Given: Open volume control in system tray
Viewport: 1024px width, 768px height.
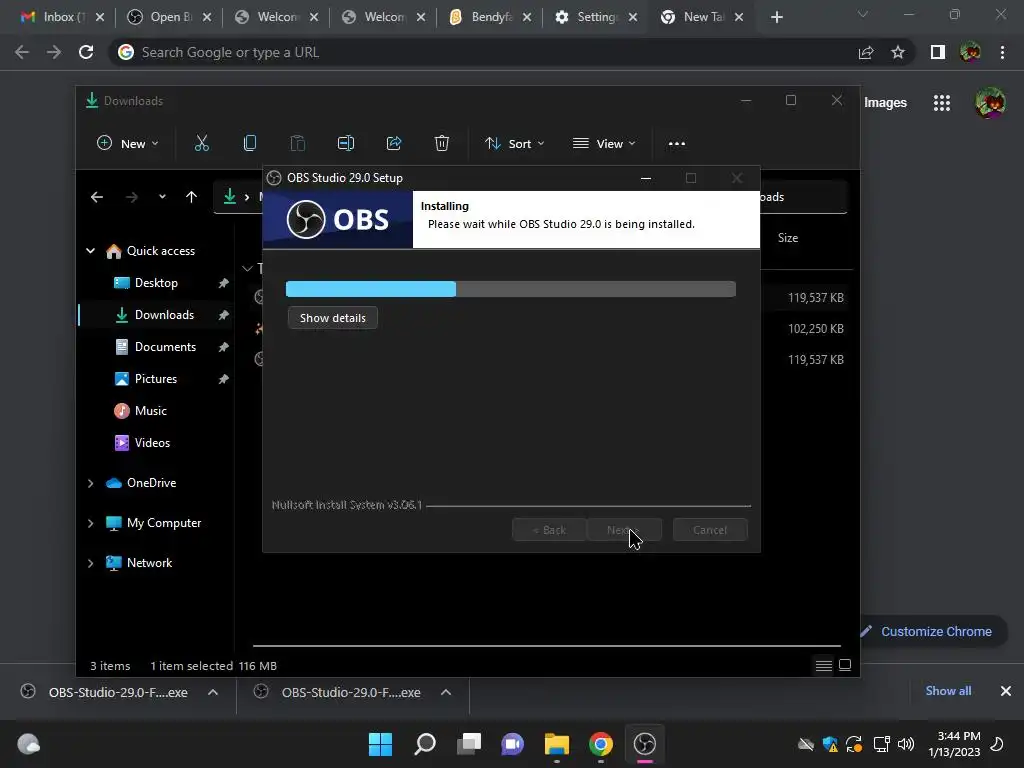Looking at the screenshot, I should [906, 744].
